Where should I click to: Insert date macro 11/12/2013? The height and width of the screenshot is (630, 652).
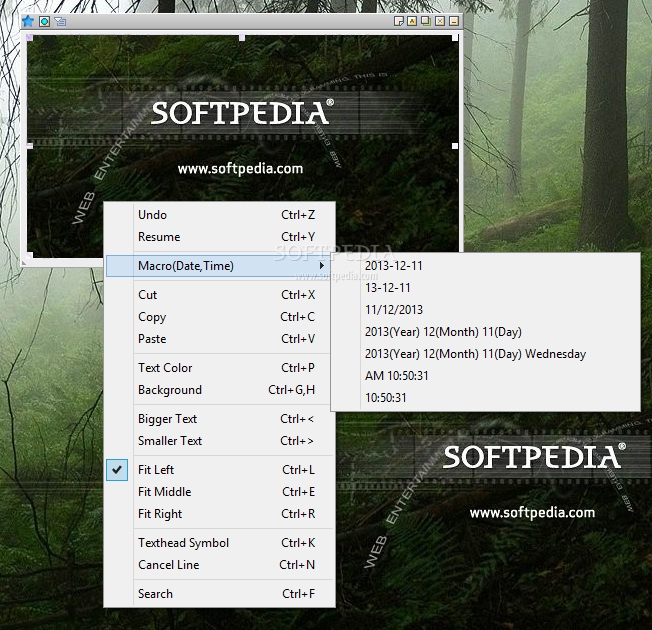(x=485, y=310)
